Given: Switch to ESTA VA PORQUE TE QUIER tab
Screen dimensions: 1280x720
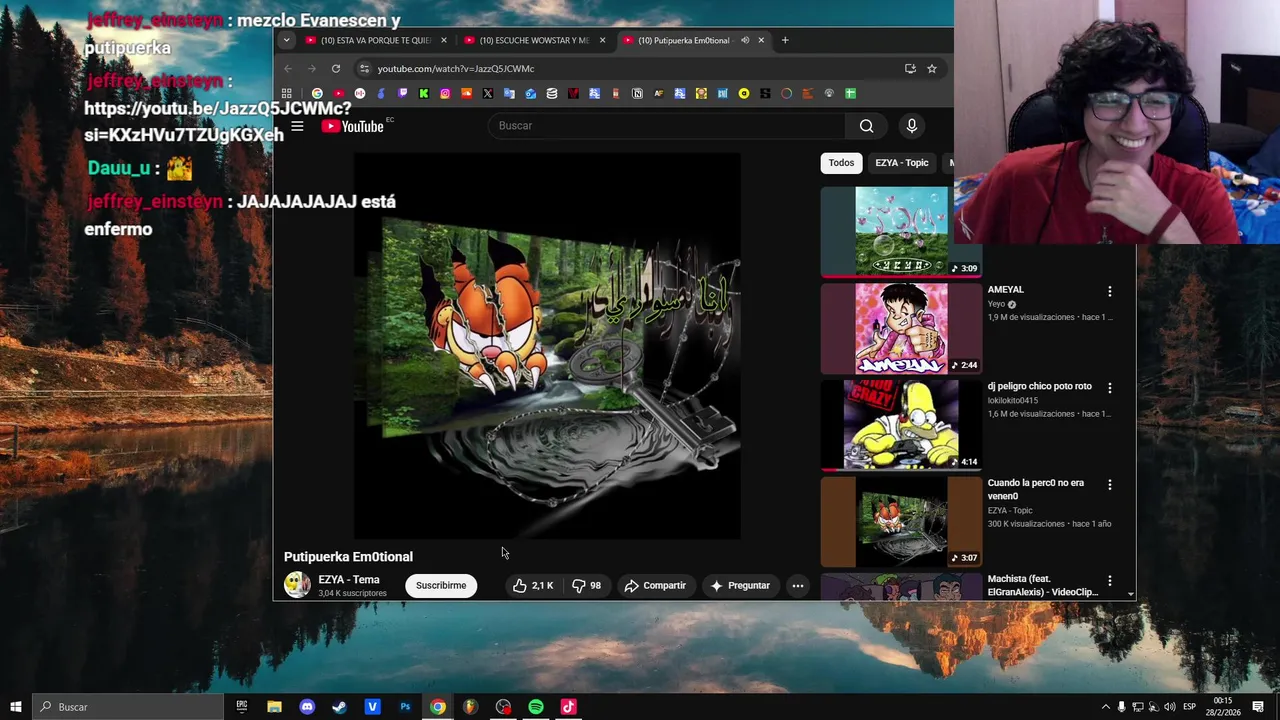Looking at the screenshot, I should (377, 40).
